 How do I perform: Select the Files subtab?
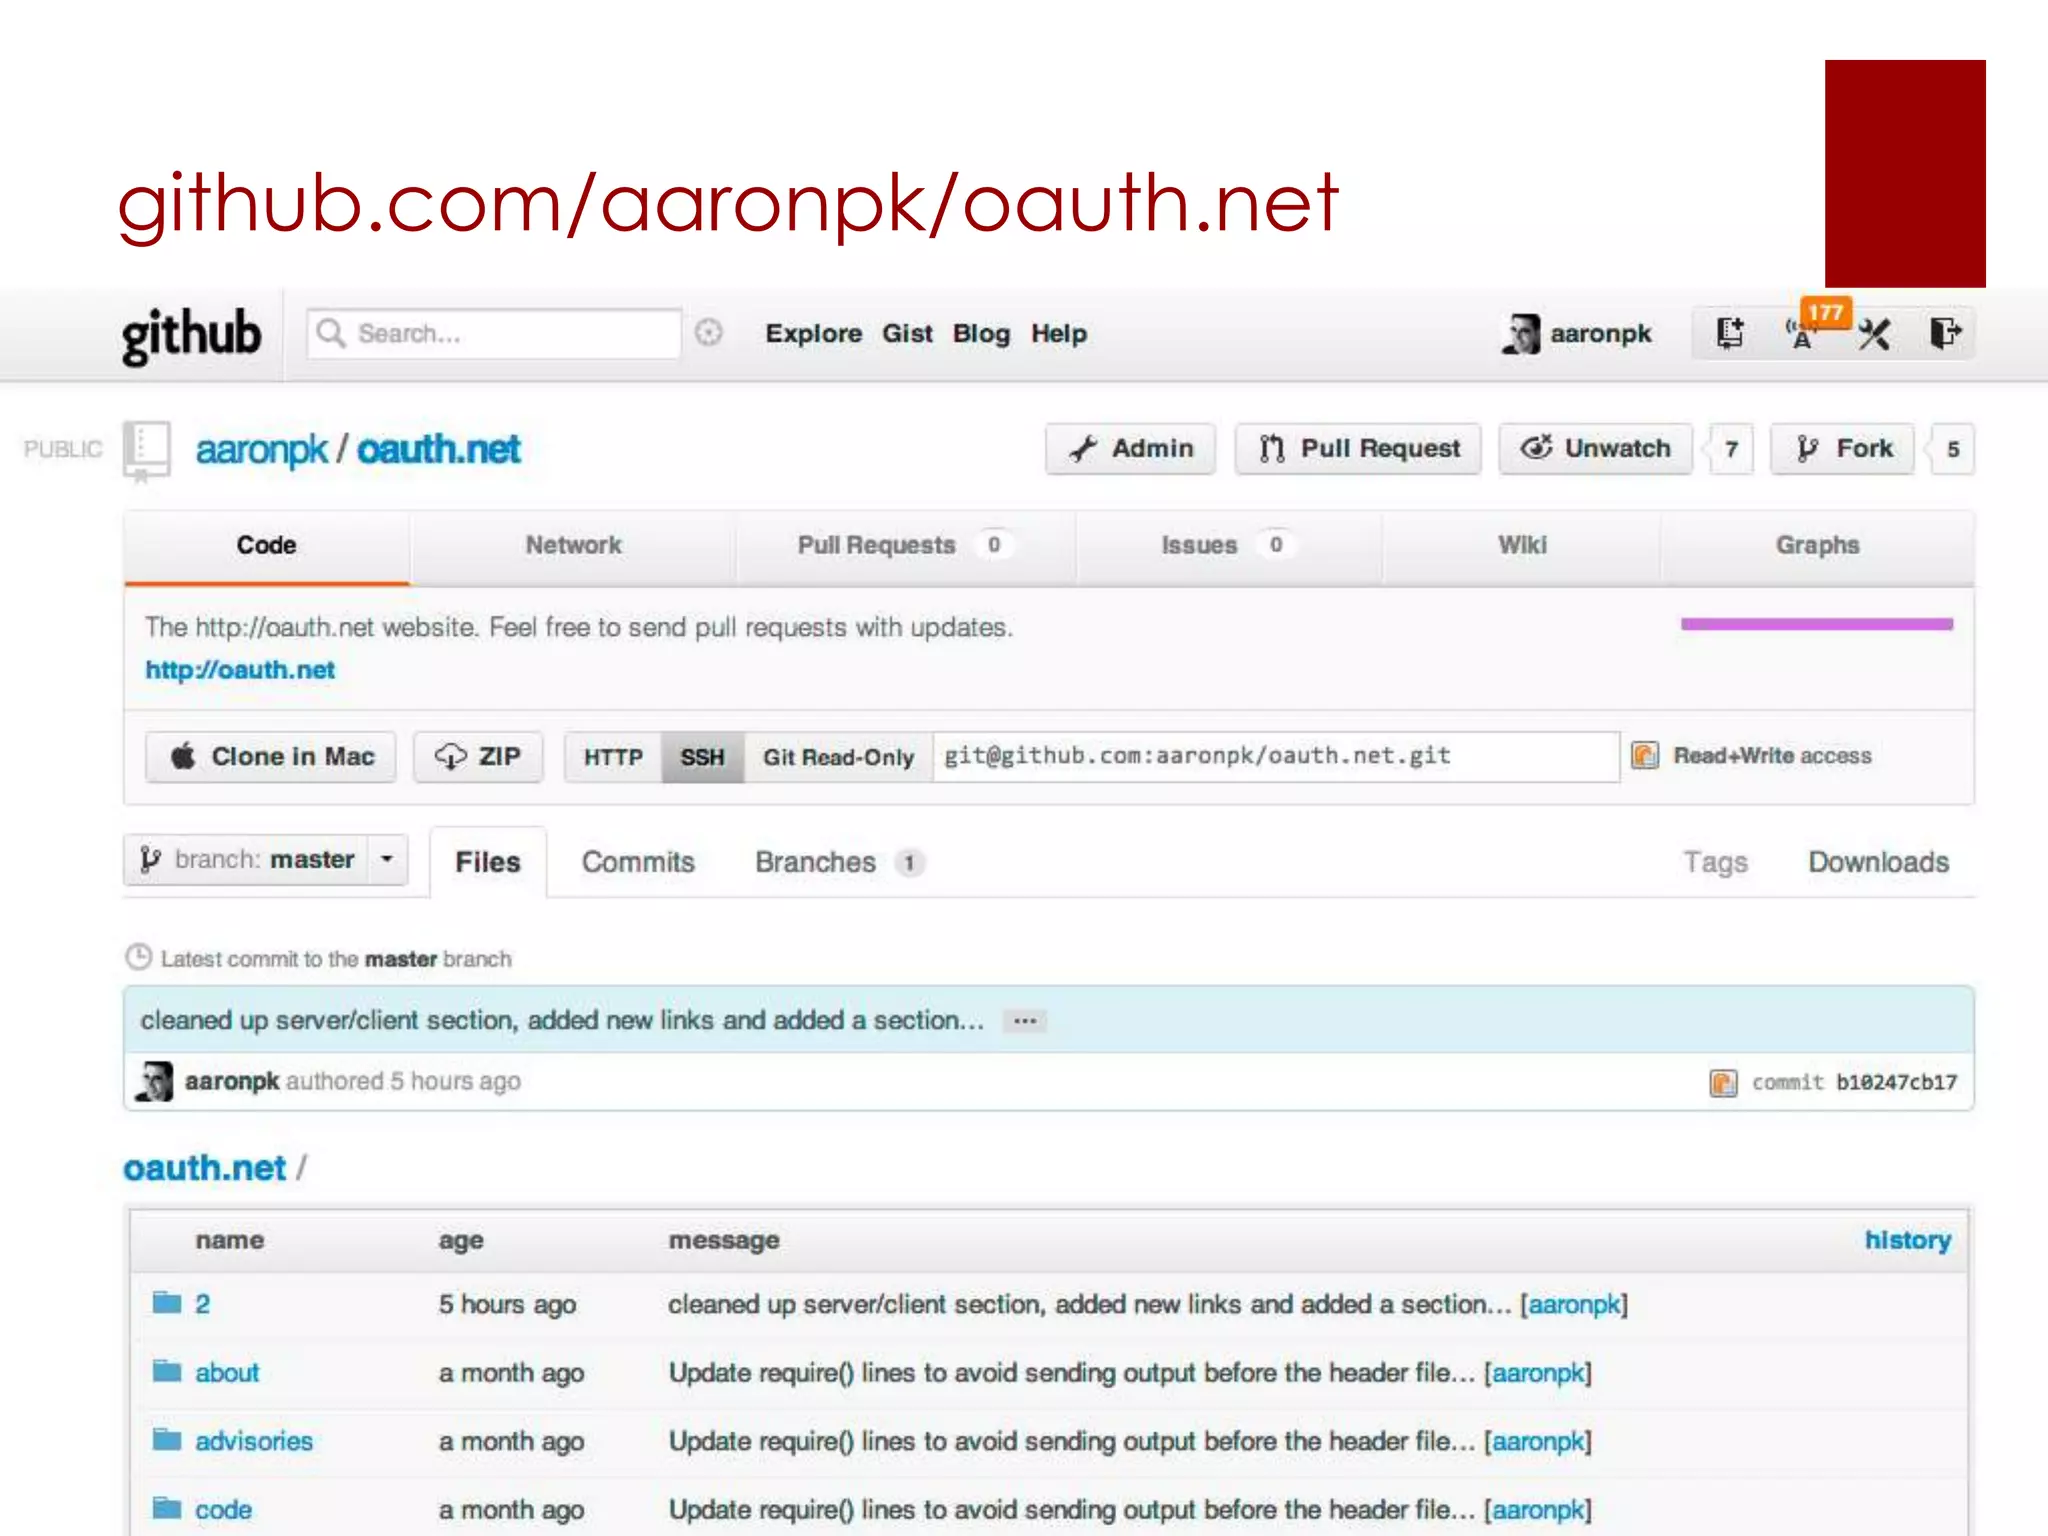[x=488, y=862]
